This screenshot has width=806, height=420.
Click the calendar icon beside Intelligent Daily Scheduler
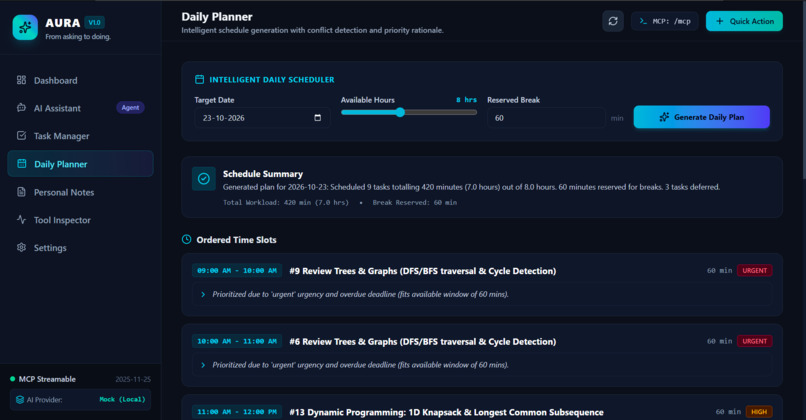199,79
